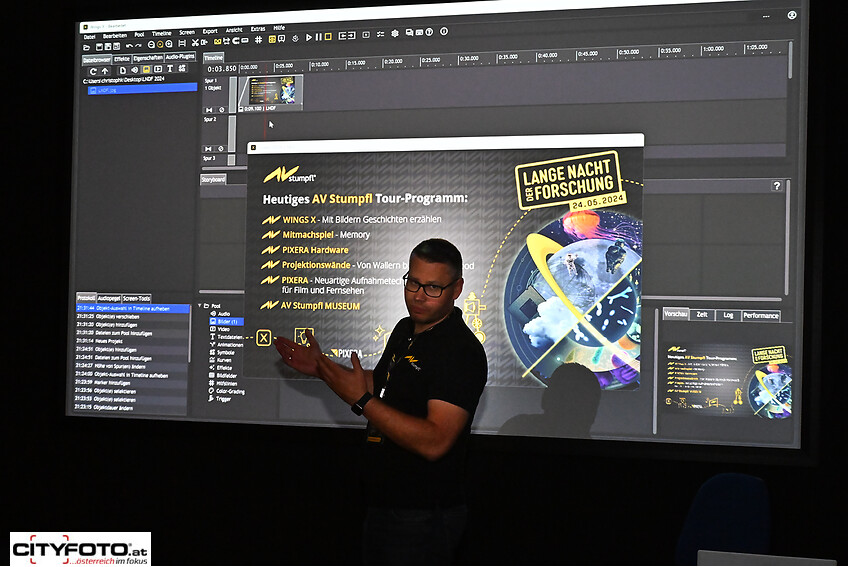
Task: Click the zoom out timeline icon
Action: (151, 45)
